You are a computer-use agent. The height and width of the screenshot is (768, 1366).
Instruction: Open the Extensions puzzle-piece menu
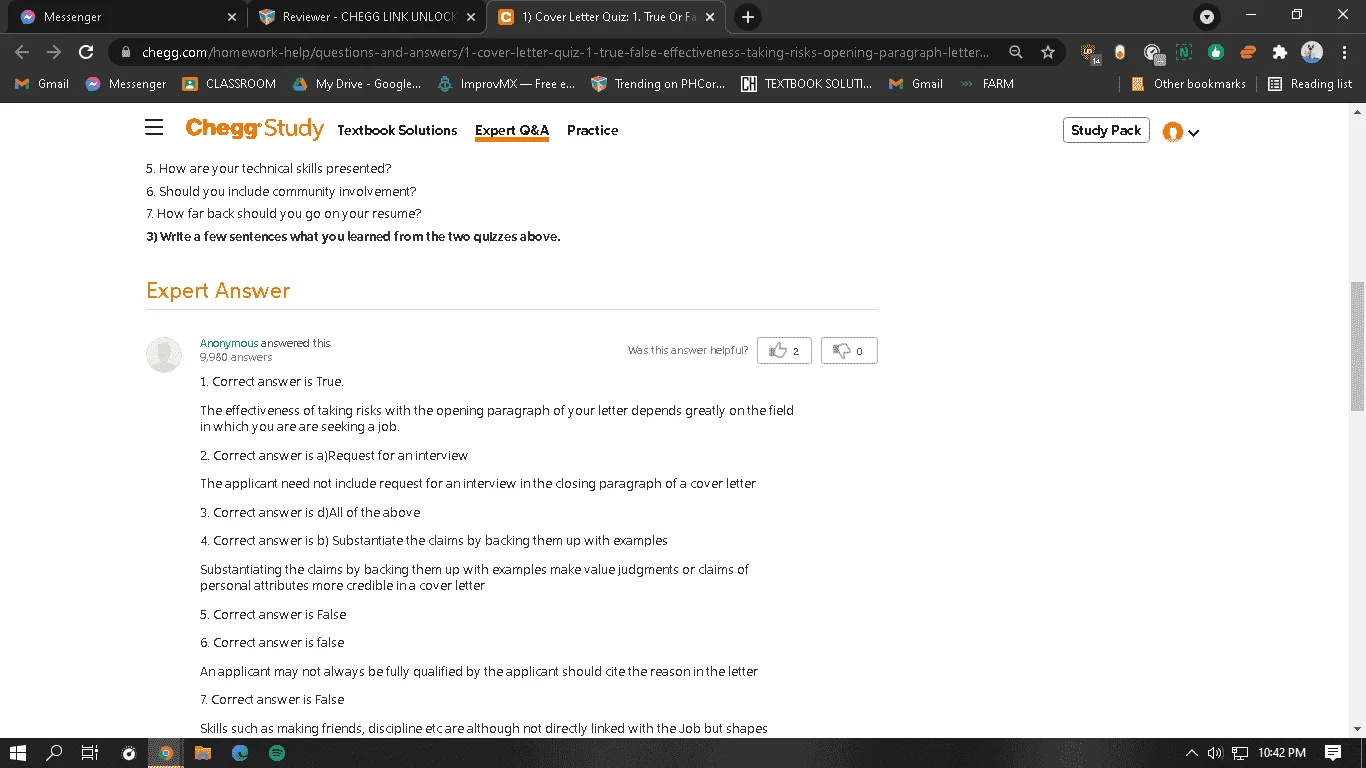[1280, 52]
